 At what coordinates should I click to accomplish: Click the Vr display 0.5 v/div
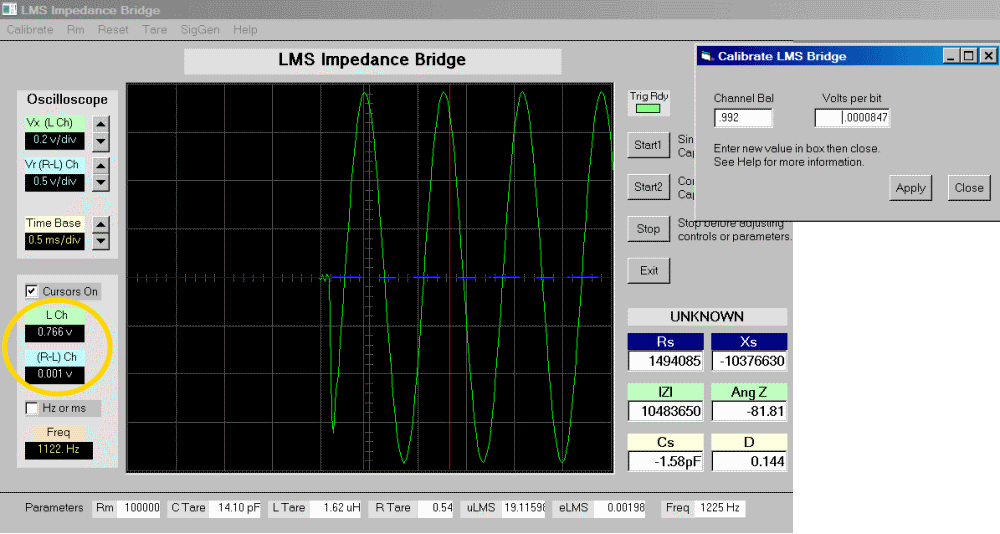[x=55, y=182]
